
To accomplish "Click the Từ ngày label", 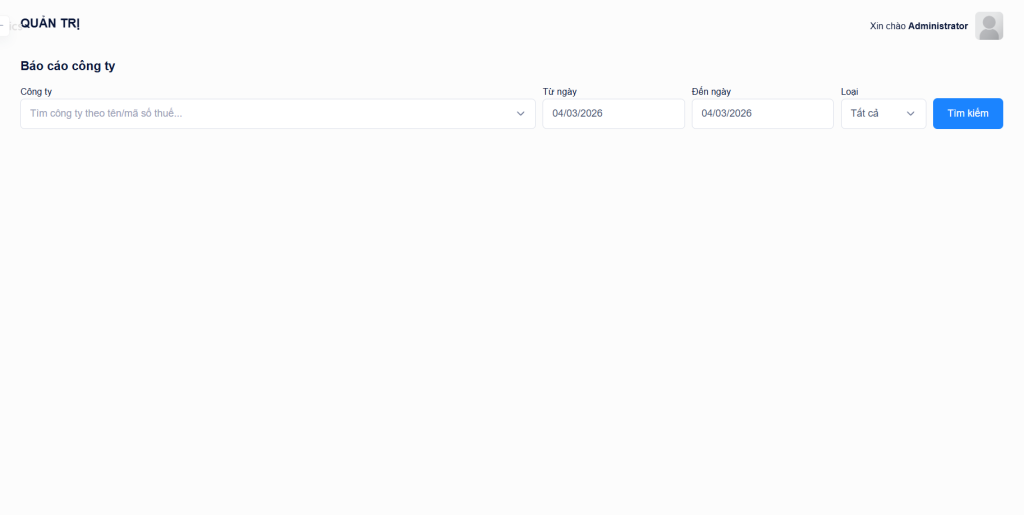I will point(559,92).
